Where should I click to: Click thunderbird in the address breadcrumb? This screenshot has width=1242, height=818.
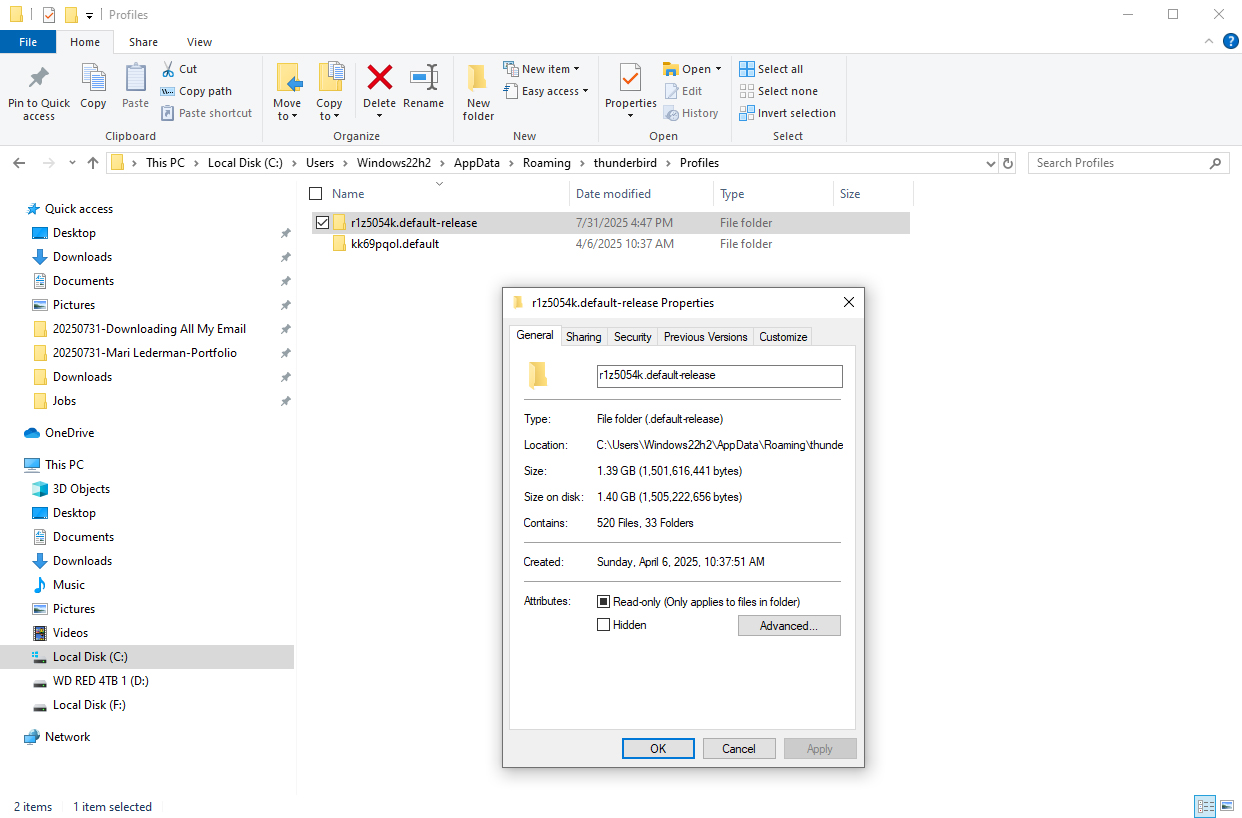tap(625, 163)
